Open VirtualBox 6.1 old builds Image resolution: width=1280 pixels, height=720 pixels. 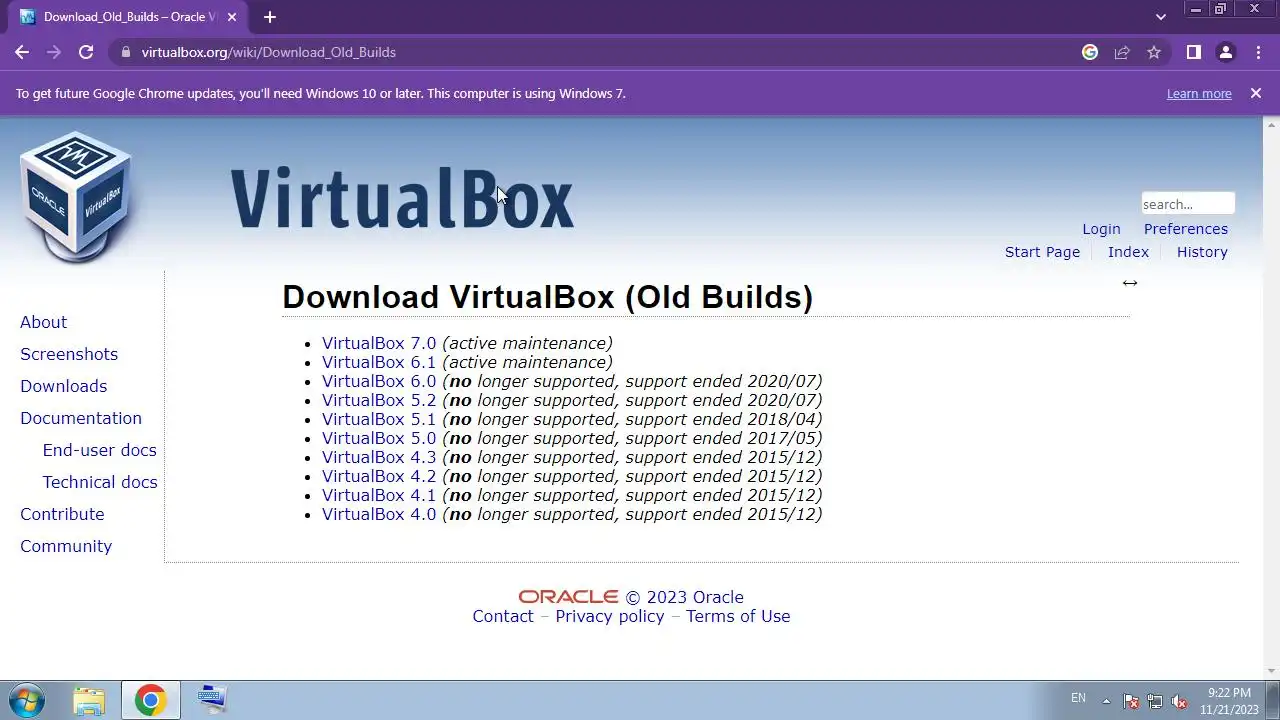[x=379, y=362]
